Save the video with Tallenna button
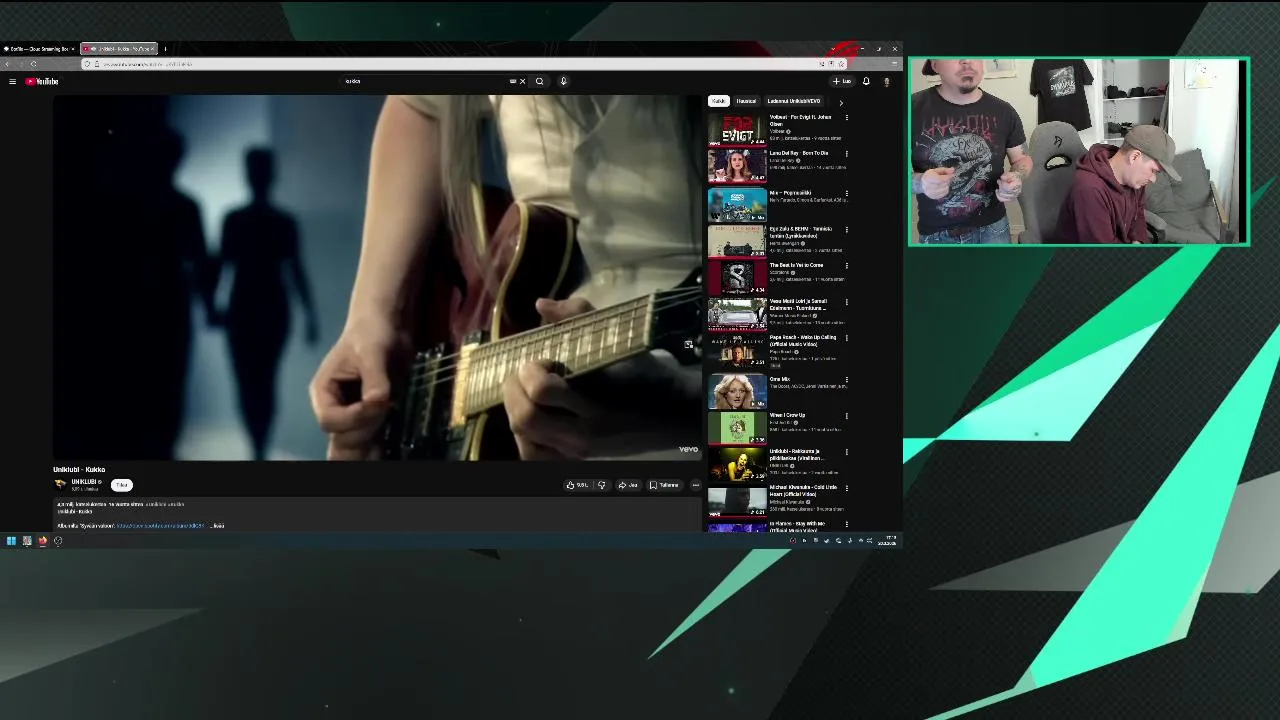1280x720 pixels. [664, 485]
